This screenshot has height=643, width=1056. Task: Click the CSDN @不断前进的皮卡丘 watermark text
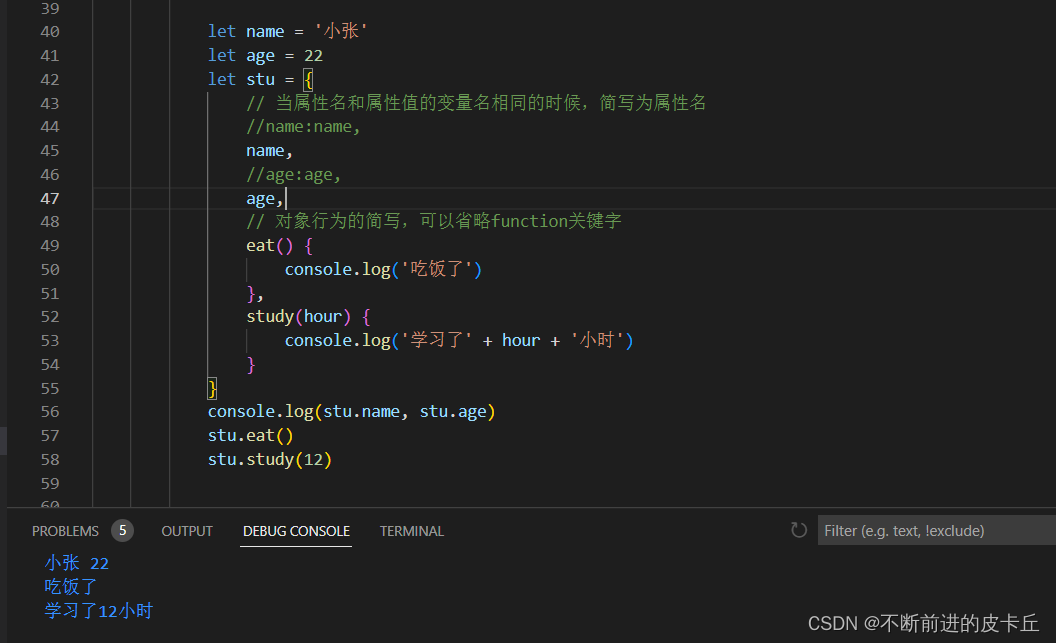(921, 622)
